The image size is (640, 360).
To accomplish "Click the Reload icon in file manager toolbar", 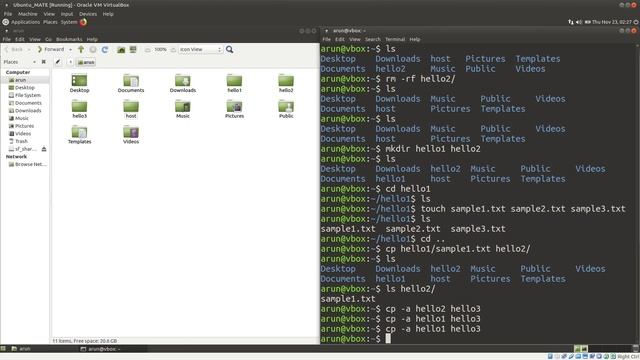I will click(x=105, y=49).
